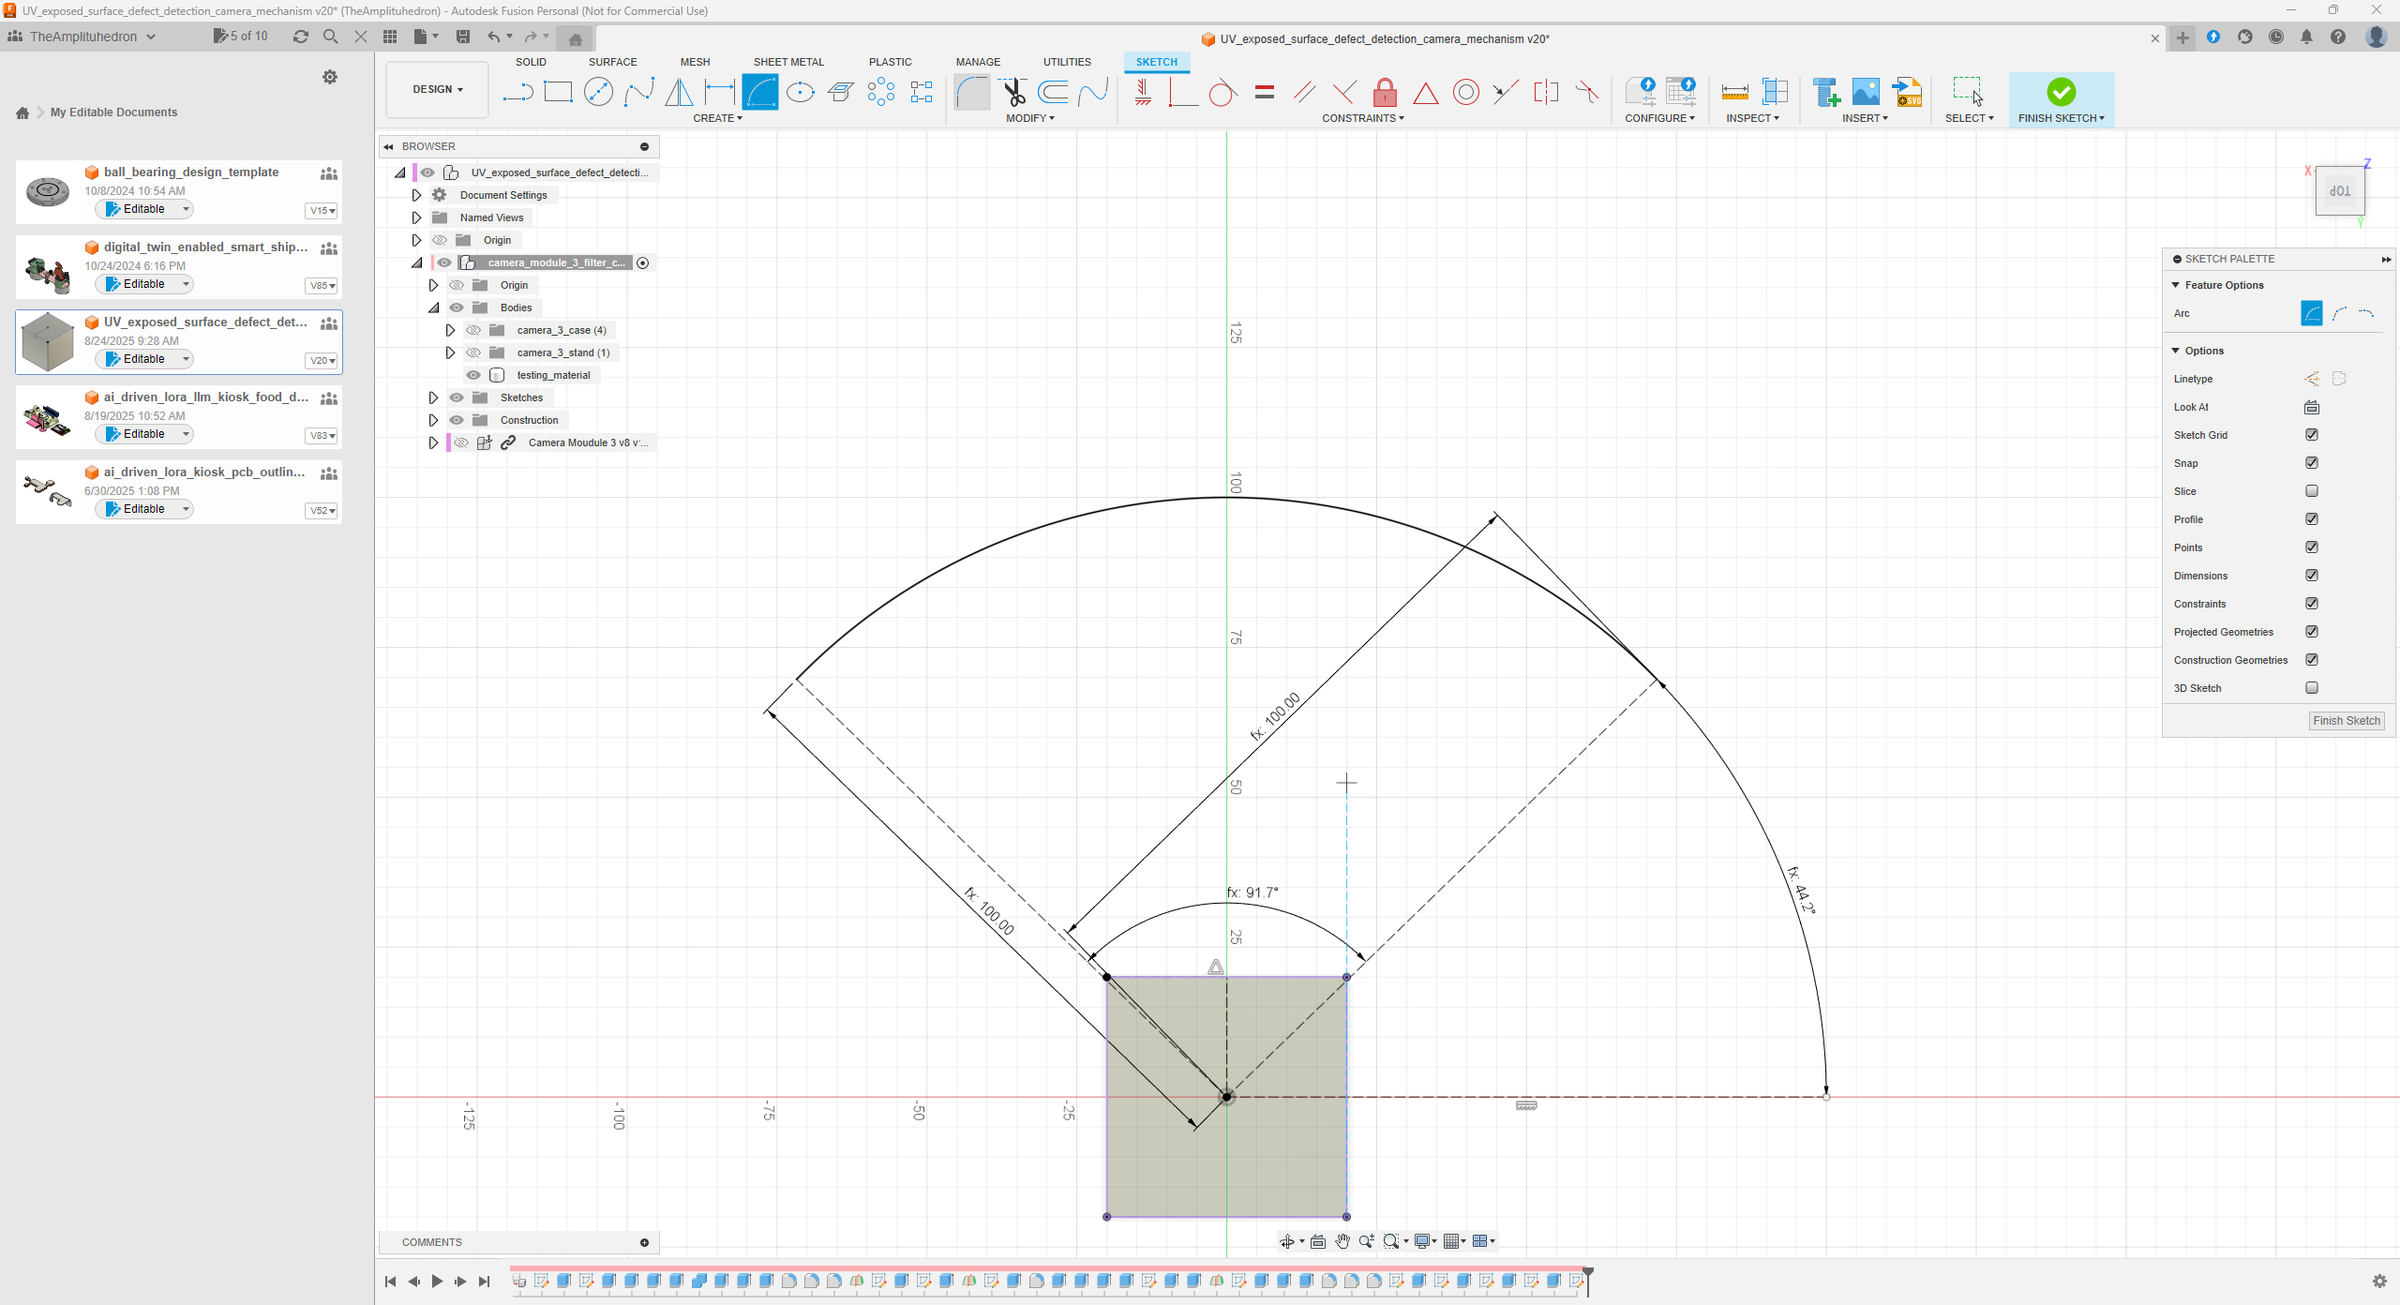The width and height of the screenshot is (2400, 1305).
Task: Expand the Document Settings node
Action: [x=416, y=195]
